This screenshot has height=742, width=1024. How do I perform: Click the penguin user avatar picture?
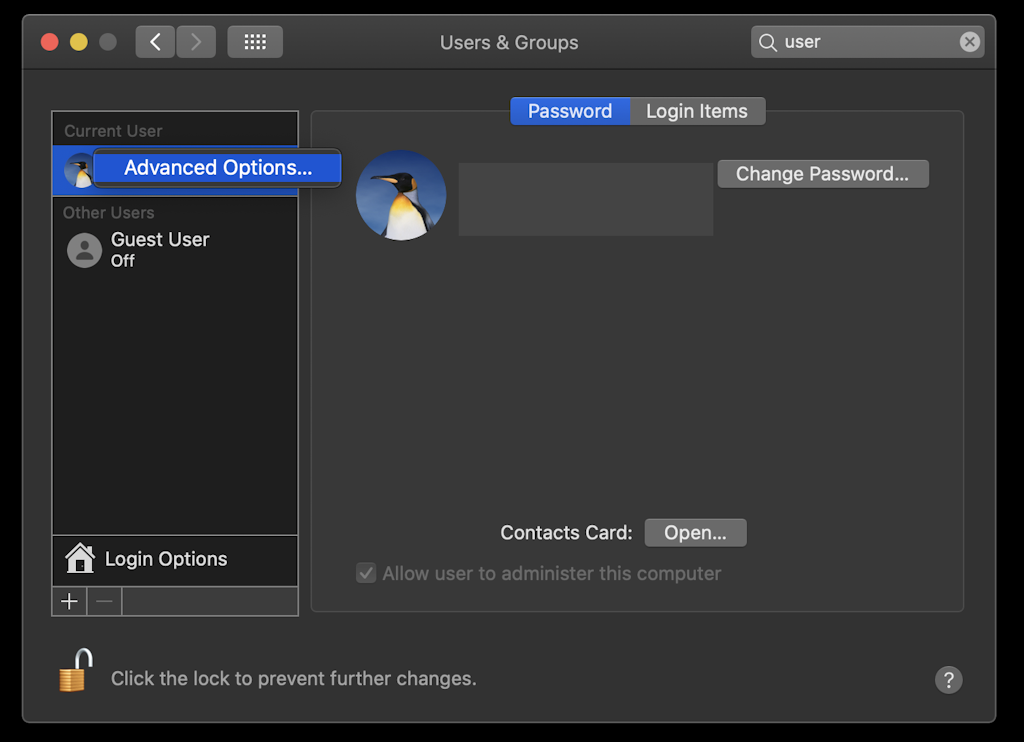(x=400, y=195)
